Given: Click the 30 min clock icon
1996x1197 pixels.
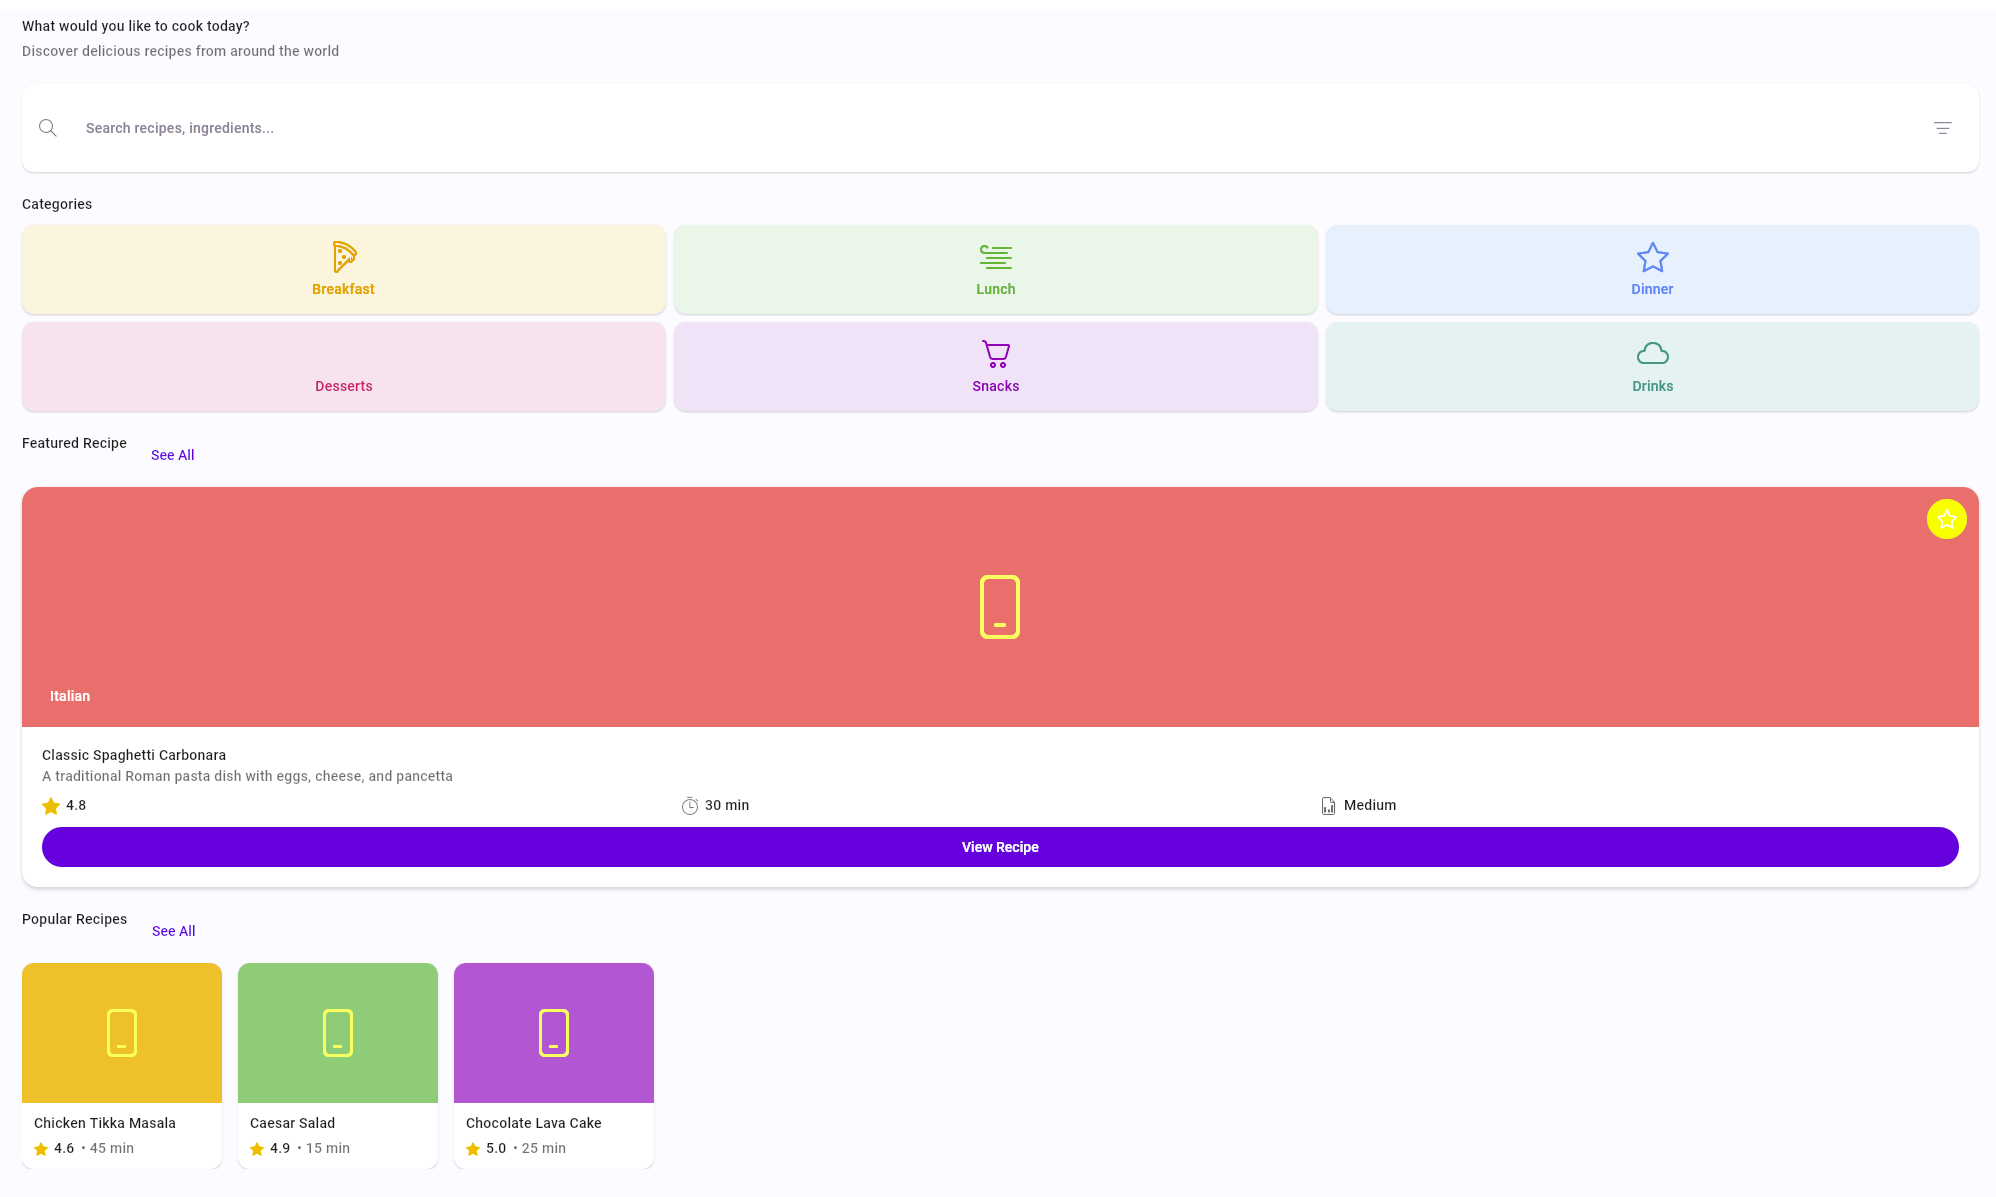Looking at the screenshot, I should coord(690,806).
